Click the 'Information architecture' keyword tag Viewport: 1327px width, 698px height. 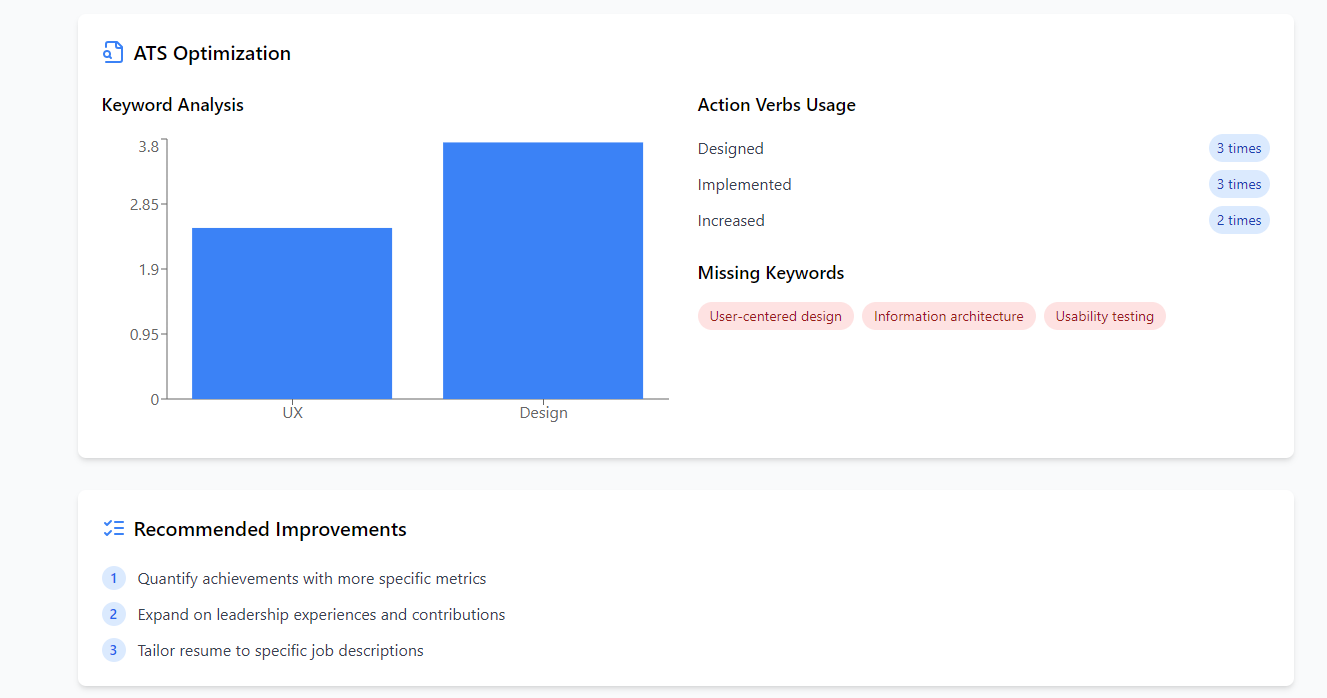(949, 316)
